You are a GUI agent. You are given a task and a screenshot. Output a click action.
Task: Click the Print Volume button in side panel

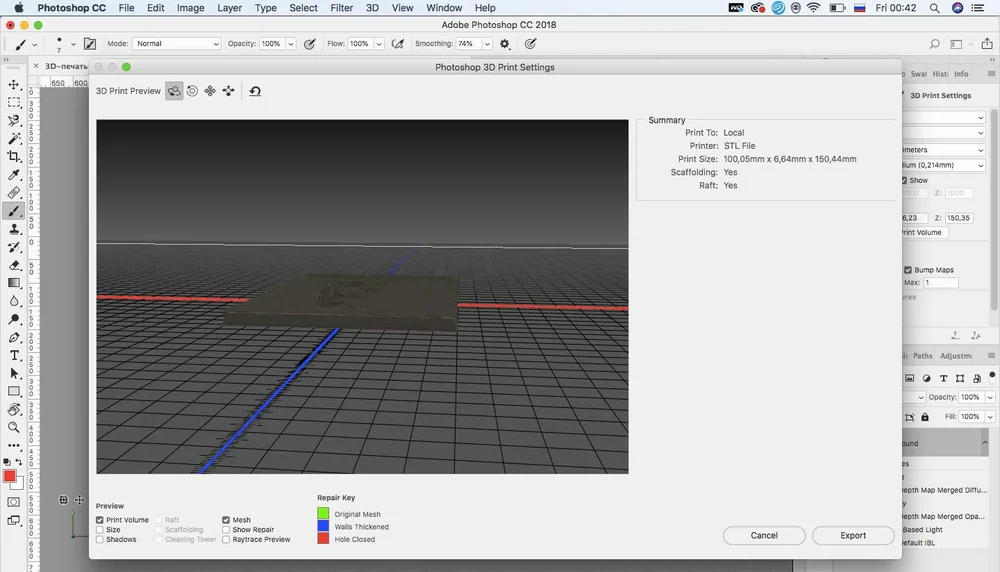pyautogui.click(x=924, y=233)
